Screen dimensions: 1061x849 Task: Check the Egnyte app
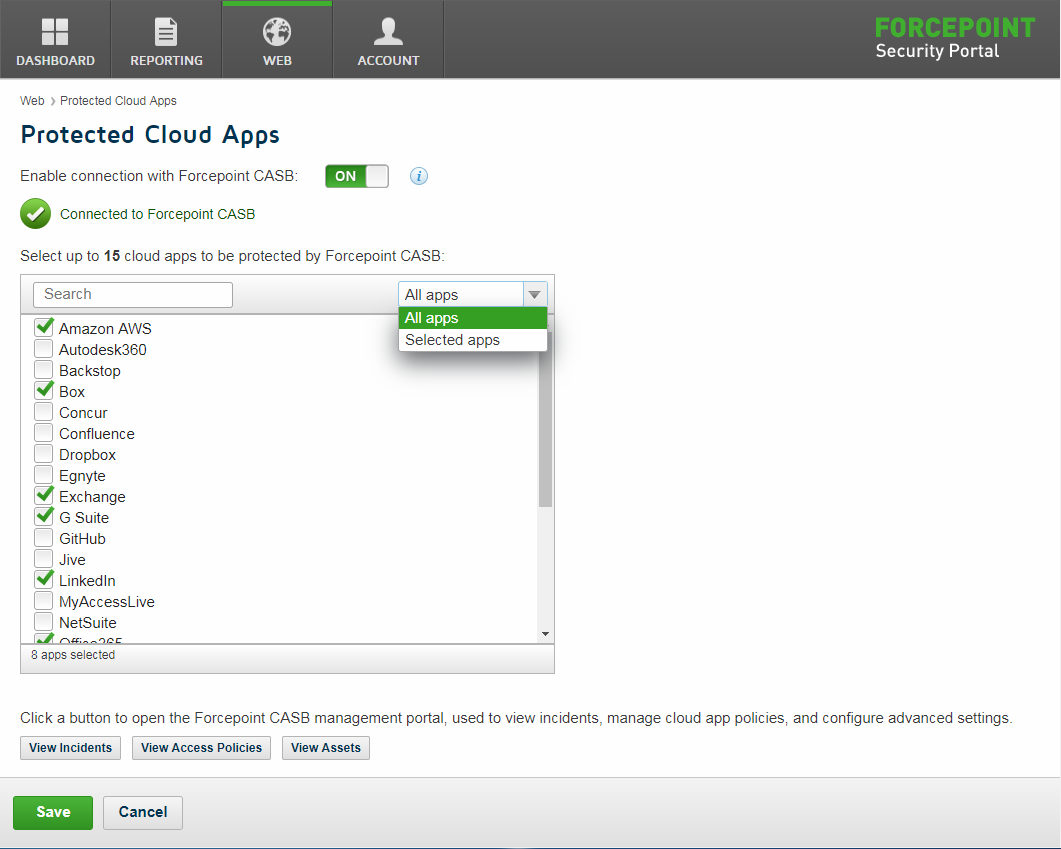(x=44, y=475)
